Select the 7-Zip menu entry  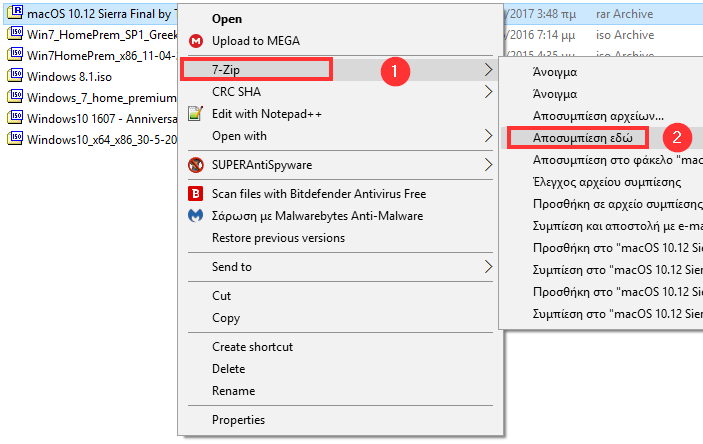(226, 70)
